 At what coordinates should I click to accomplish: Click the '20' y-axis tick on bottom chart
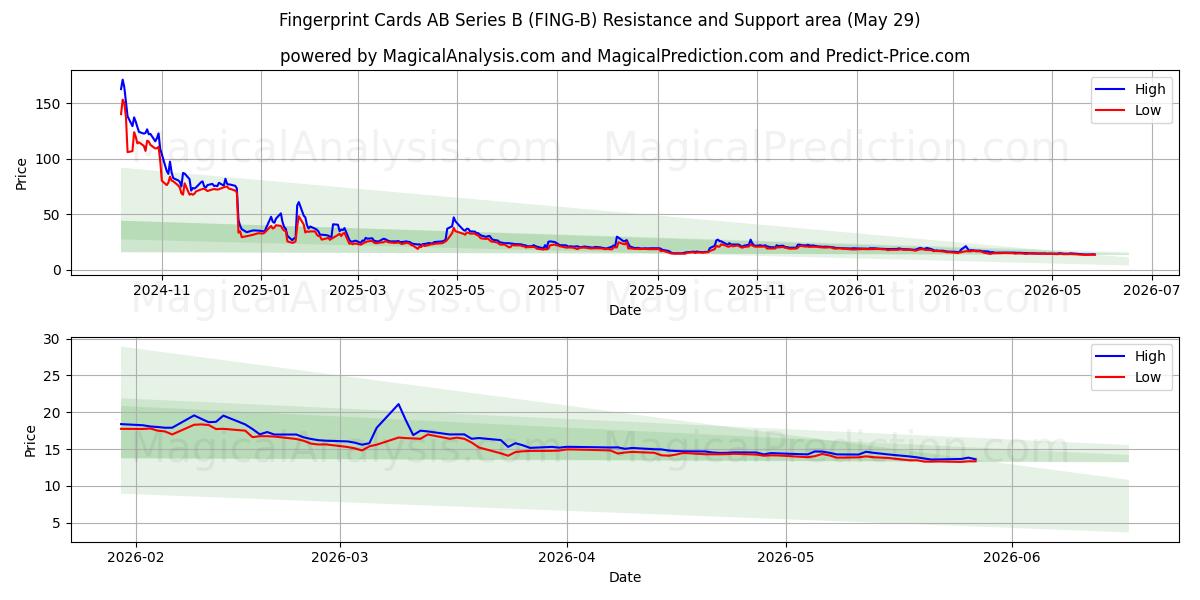tap(54, 413)
